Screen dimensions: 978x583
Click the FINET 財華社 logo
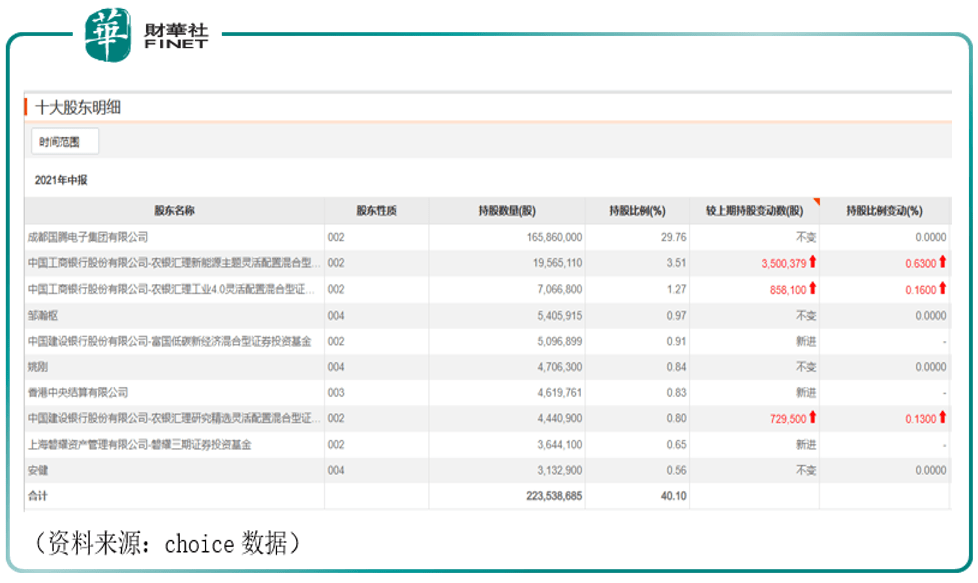[147, 35]
